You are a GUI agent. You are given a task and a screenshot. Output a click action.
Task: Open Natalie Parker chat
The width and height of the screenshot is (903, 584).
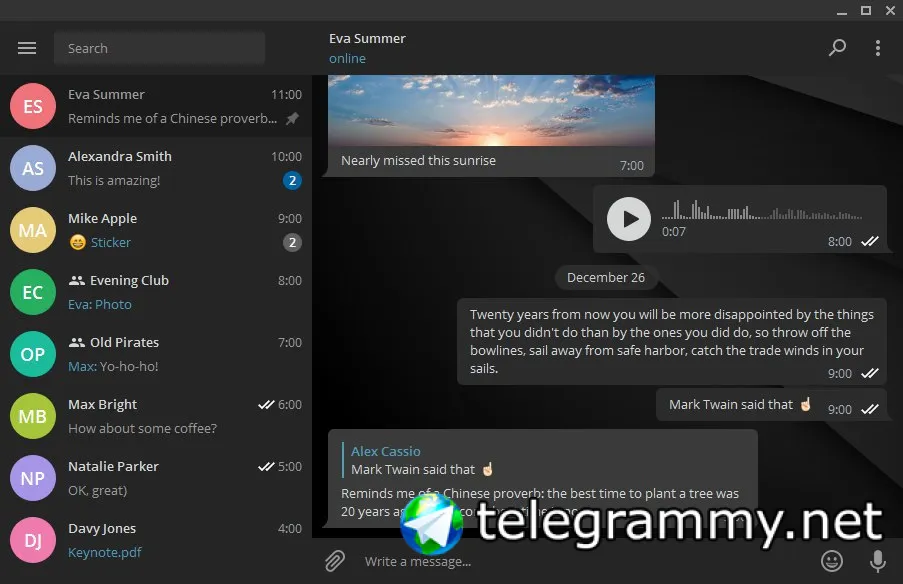pos(156,478)
